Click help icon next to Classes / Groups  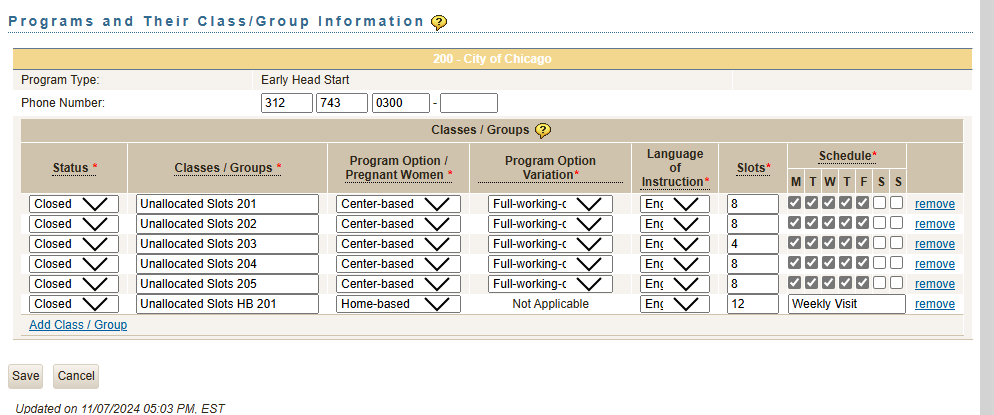tap(543, 130)
